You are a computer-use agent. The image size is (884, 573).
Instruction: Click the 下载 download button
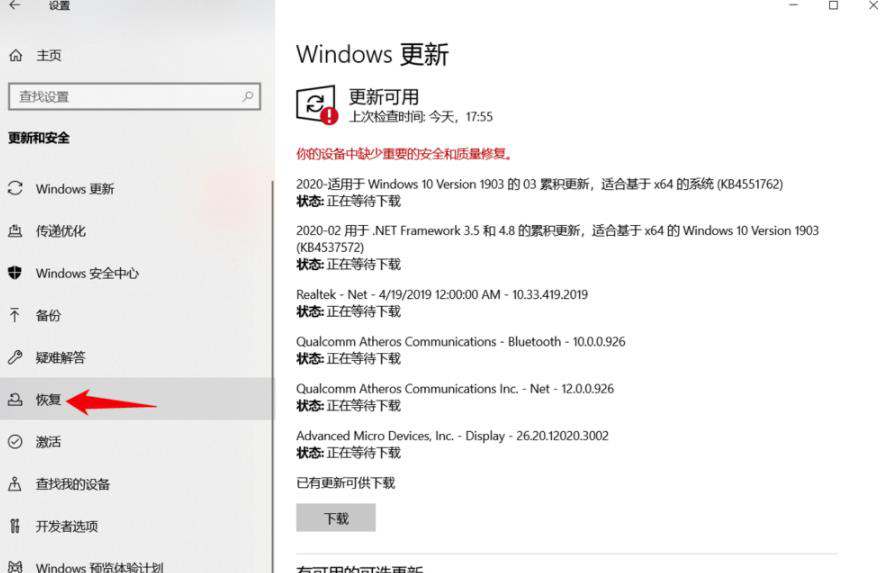(x=335, y=518)
